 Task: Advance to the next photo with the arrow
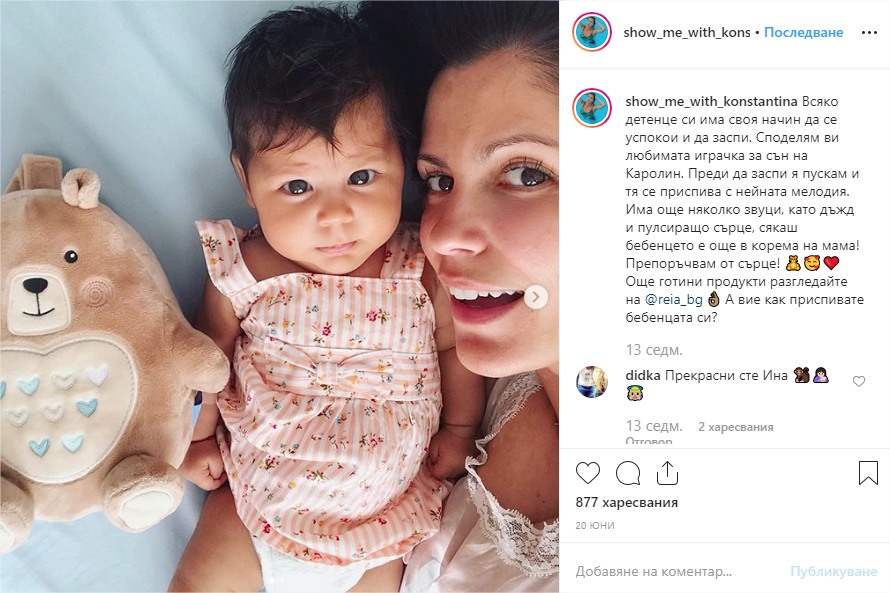click(536, 297)
